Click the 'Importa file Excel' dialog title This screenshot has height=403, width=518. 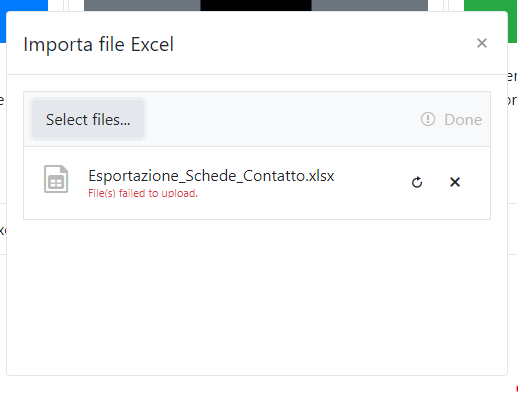coord(99,44)
